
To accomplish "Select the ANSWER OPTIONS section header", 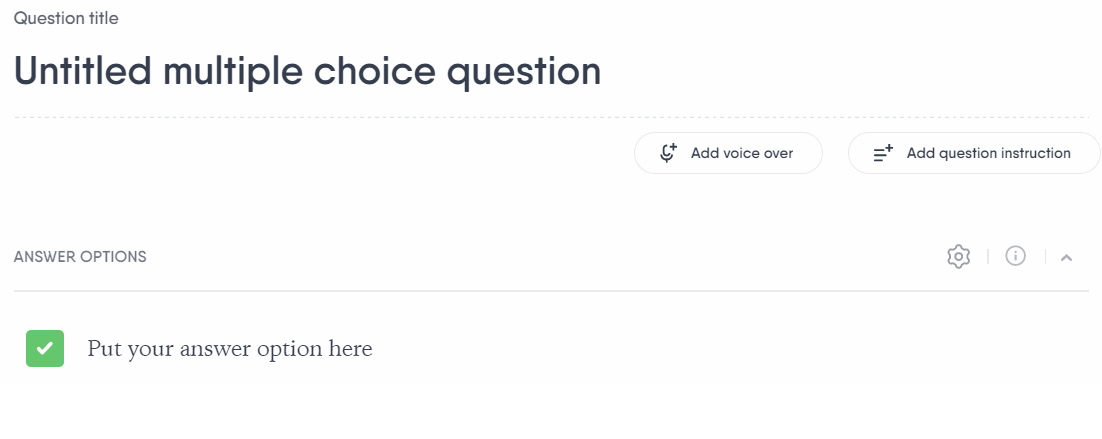I will point(80,257).
